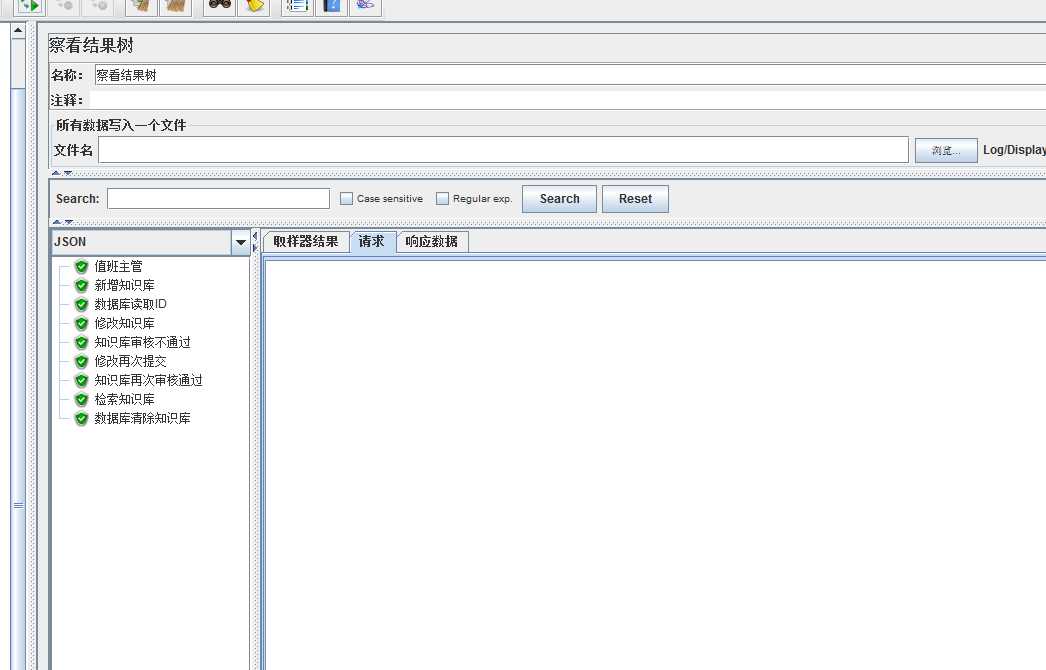
Task: Toggle the Case sensitive checkbox
Action: (x=346, y=198)
